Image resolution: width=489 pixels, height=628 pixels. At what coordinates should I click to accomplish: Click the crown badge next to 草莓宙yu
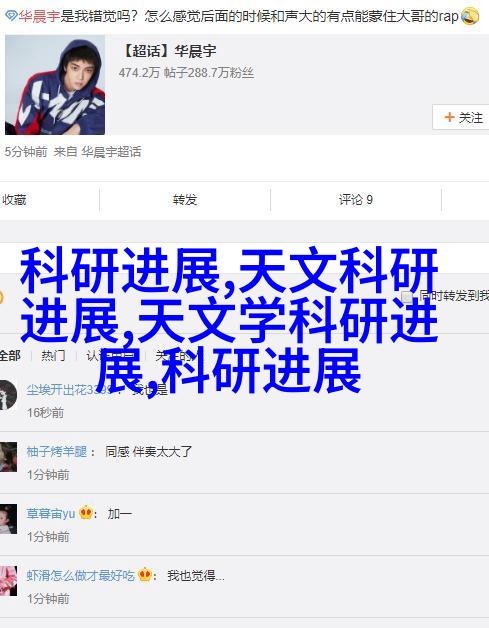tap(86, 512)
